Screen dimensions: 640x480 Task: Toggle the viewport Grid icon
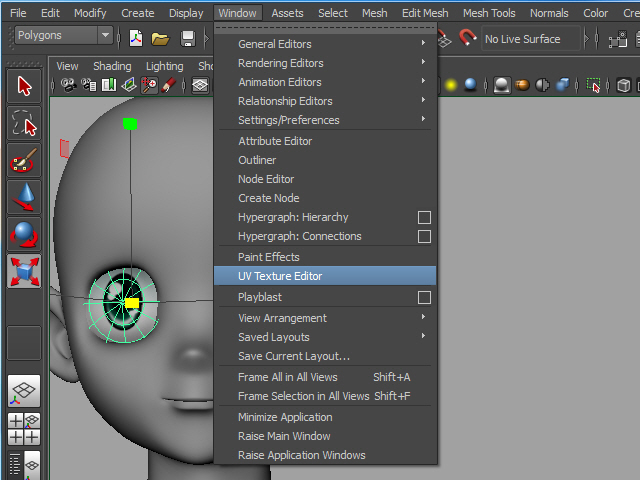(x=200, y=85)
